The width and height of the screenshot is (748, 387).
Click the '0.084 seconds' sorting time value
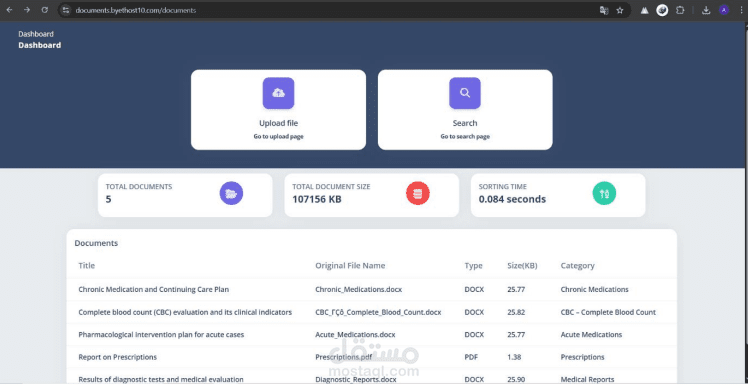point(512,199)
